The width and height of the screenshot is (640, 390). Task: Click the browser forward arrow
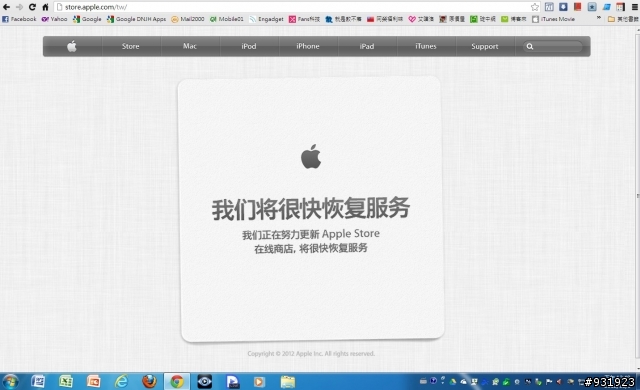19,7
